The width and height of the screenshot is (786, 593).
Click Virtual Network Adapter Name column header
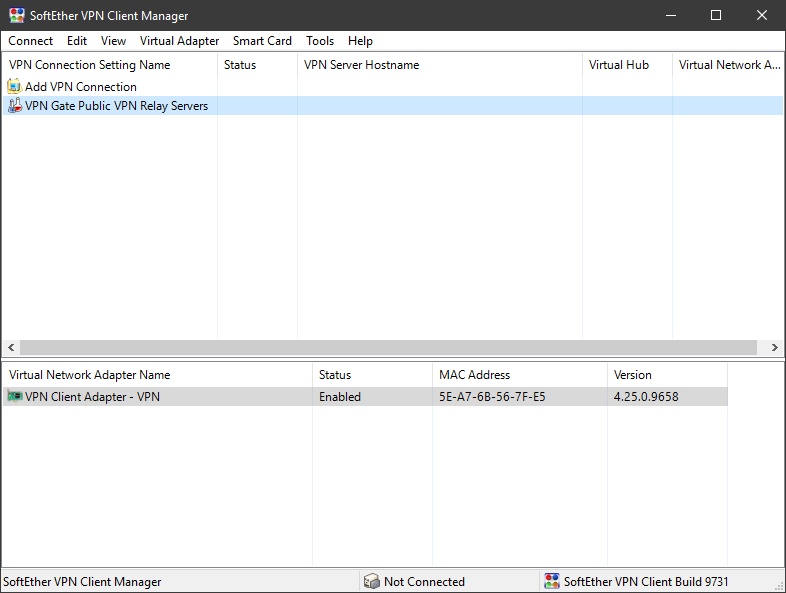(157, 374)
